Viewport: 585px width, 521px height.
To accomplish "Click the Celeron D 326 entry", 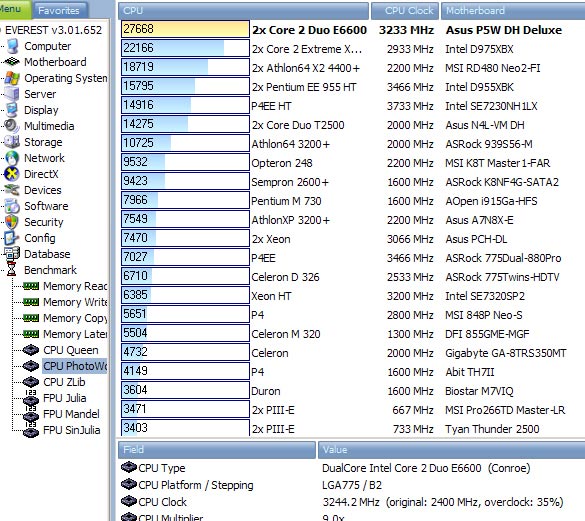I will pos(285,277).
